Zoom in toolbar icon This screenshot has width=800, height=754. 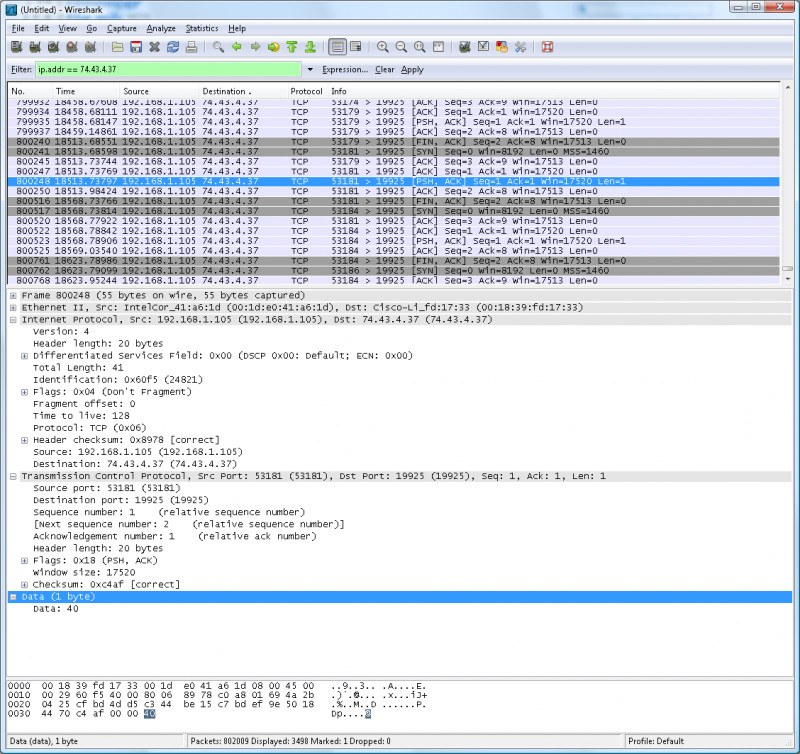coord(382,47)
